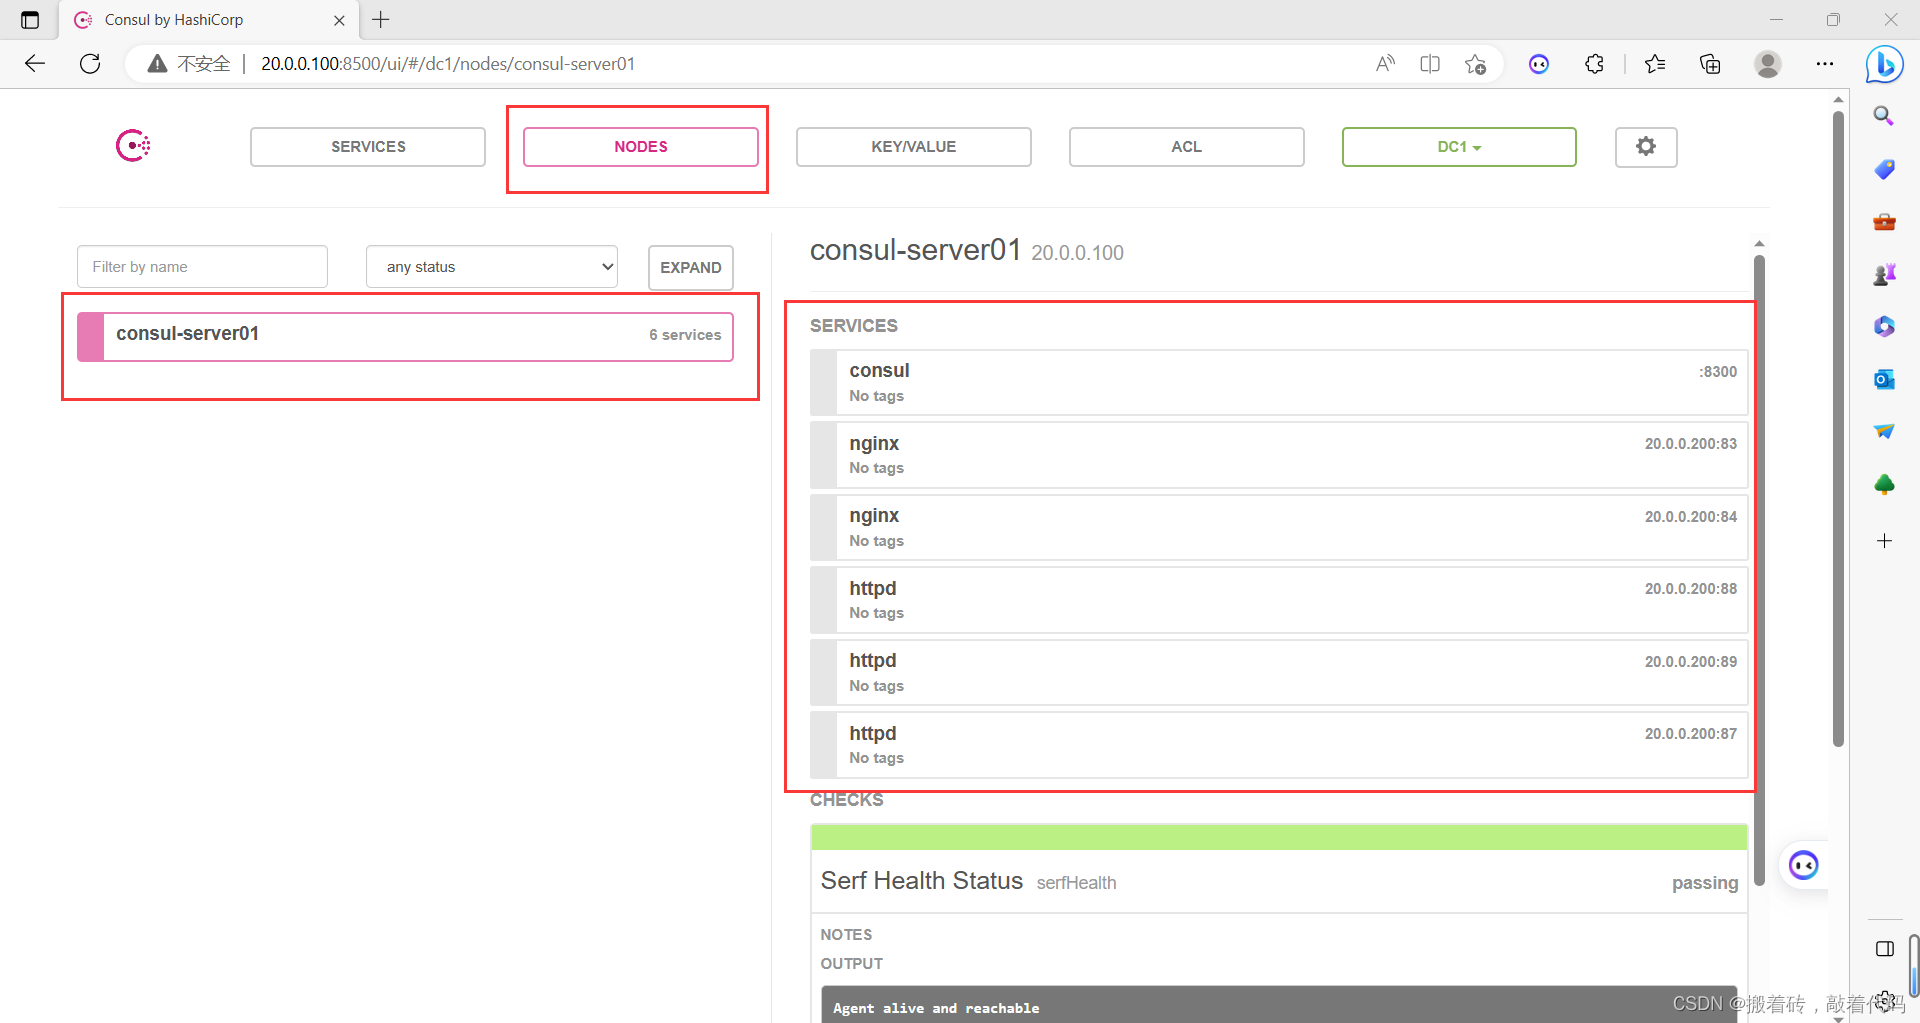Image resolution: width=1920 pixels, height=1023 pixels.
Task: Click sidebar search magnifier icon
Action: (x=1884, y=116)
